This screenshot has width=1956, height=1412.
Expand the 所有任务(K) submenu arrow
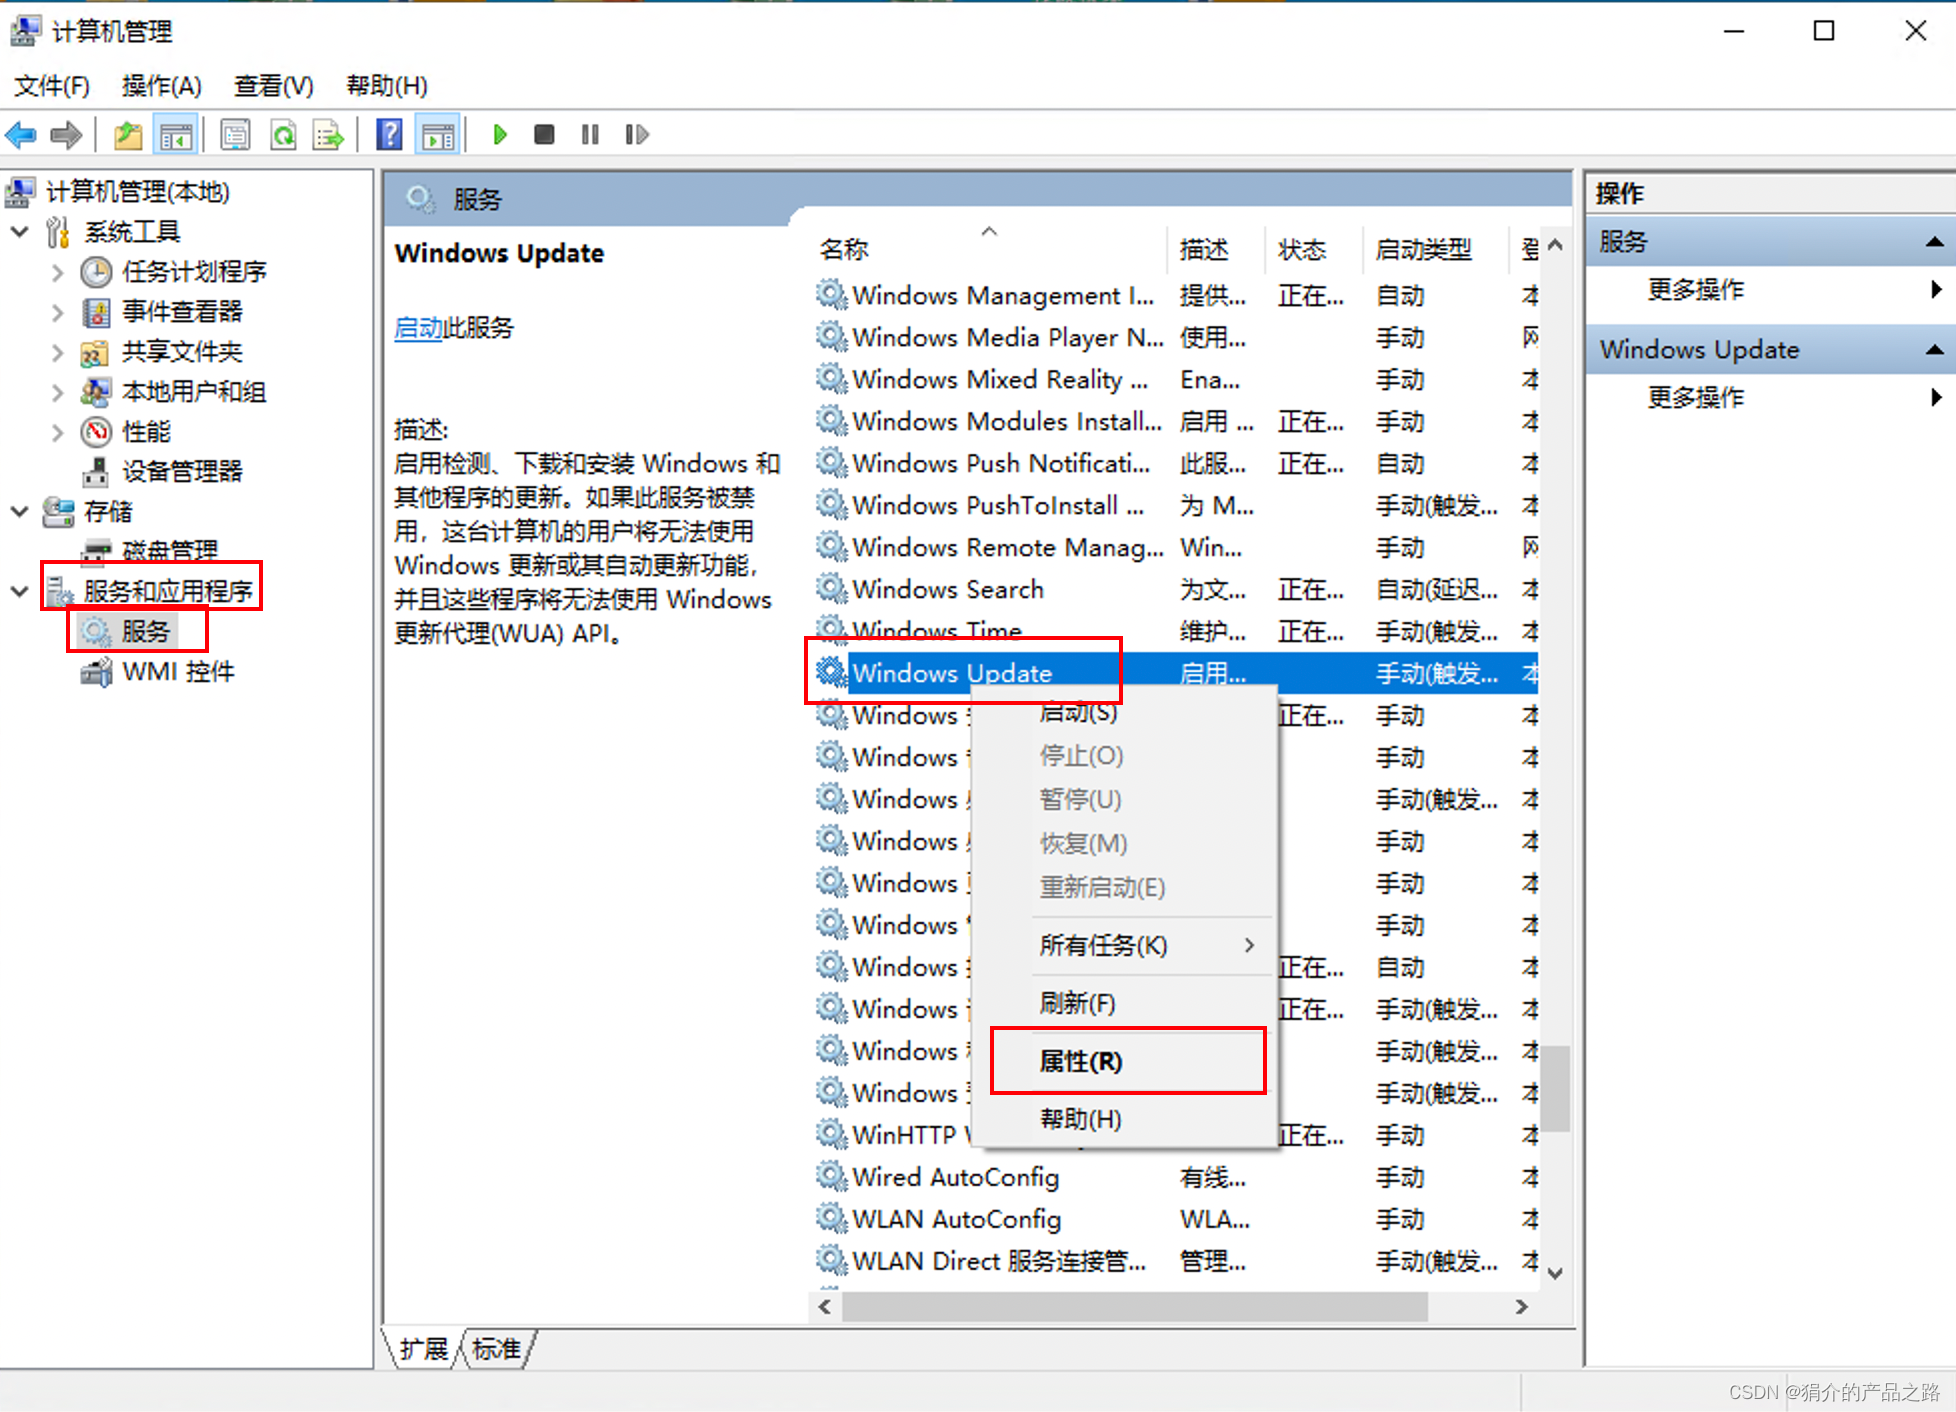pyautogui.click(x=1249, y=945)
